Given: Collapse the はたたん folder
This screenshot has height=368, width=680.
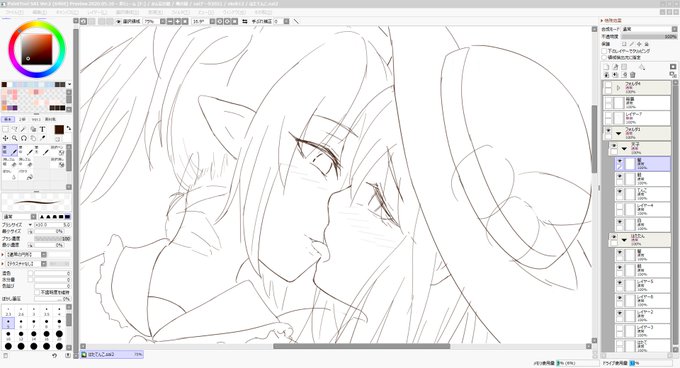Looking at the screenshot, I should tap(624, 240).
